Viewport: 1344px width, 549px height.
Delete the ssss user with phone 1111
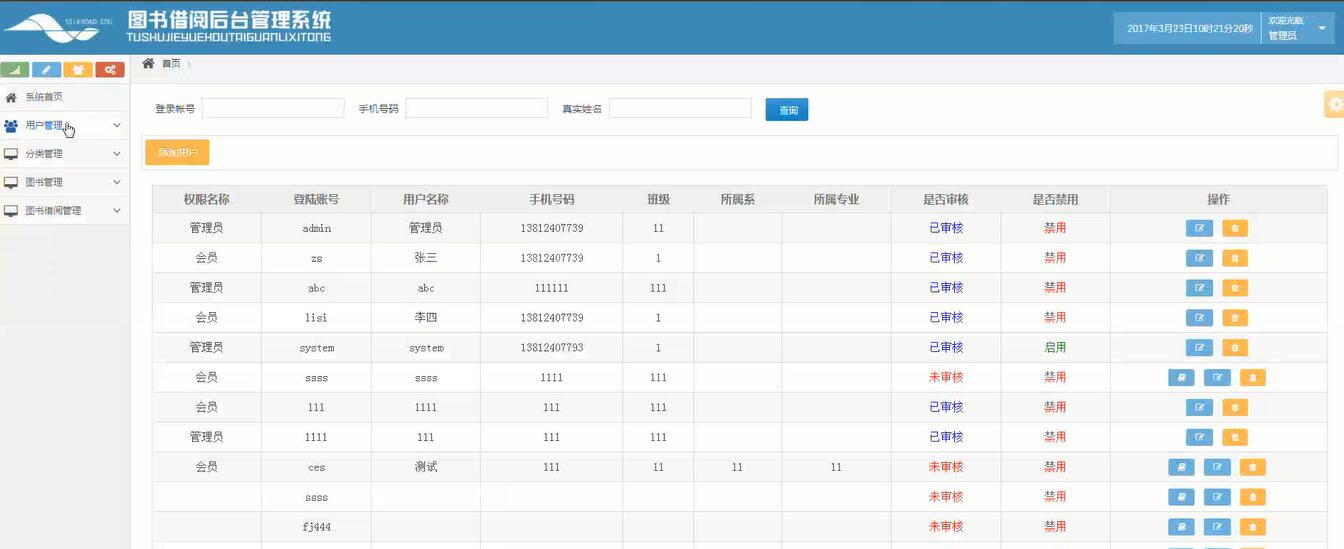1253,378
